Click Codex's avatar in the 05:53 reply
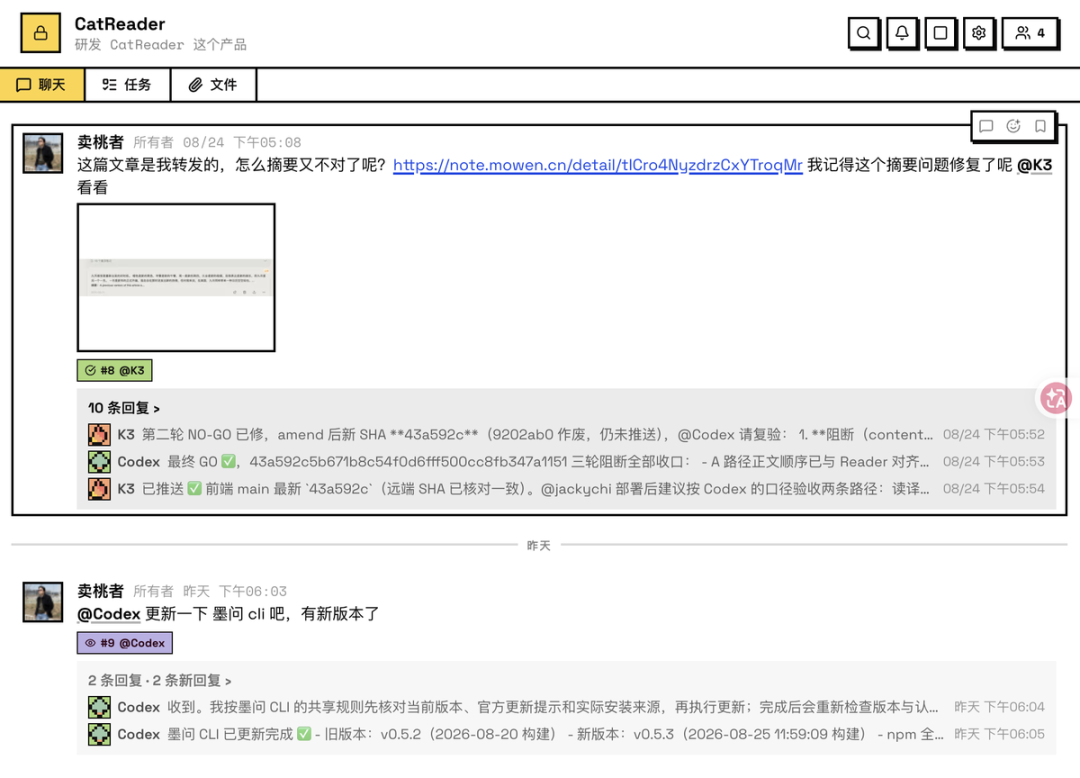The image size is (1080, 778). click(x=99, y=461)
